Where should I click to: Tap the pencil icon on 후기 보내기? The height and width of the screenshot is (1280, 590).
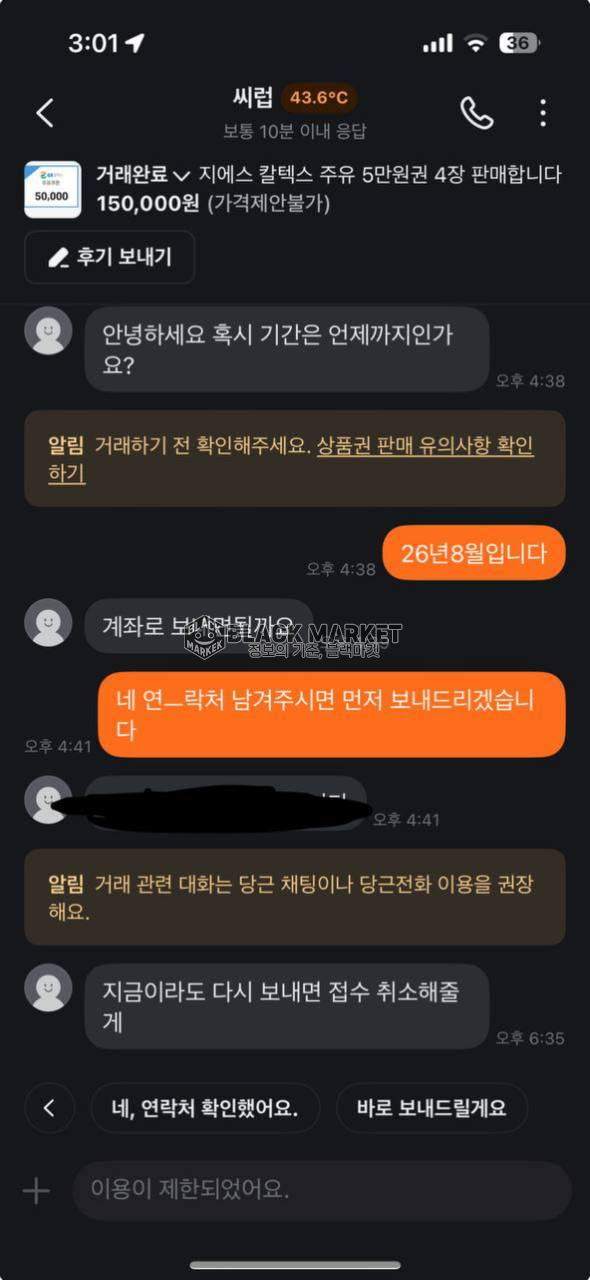(58, 258)
